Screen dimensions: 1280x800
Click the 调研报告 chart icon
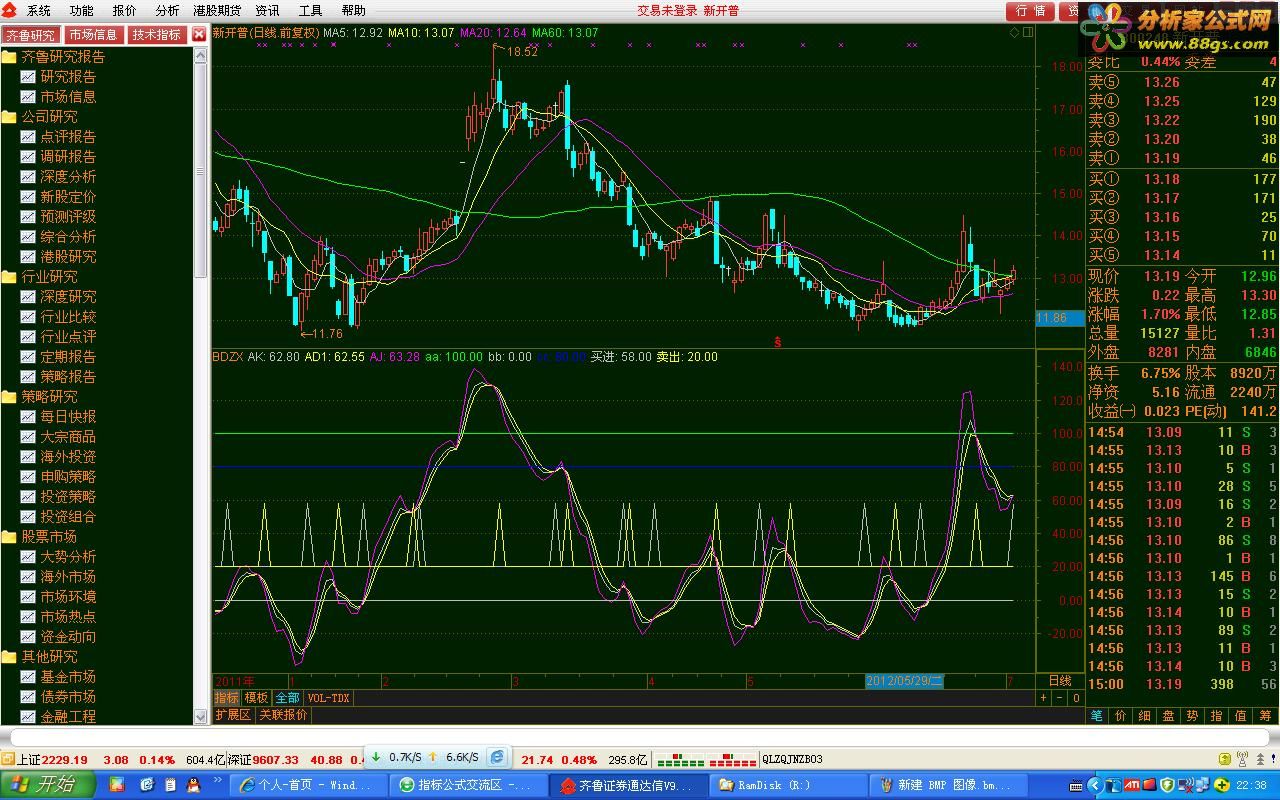pyautogui.click(x=28, y=157)
